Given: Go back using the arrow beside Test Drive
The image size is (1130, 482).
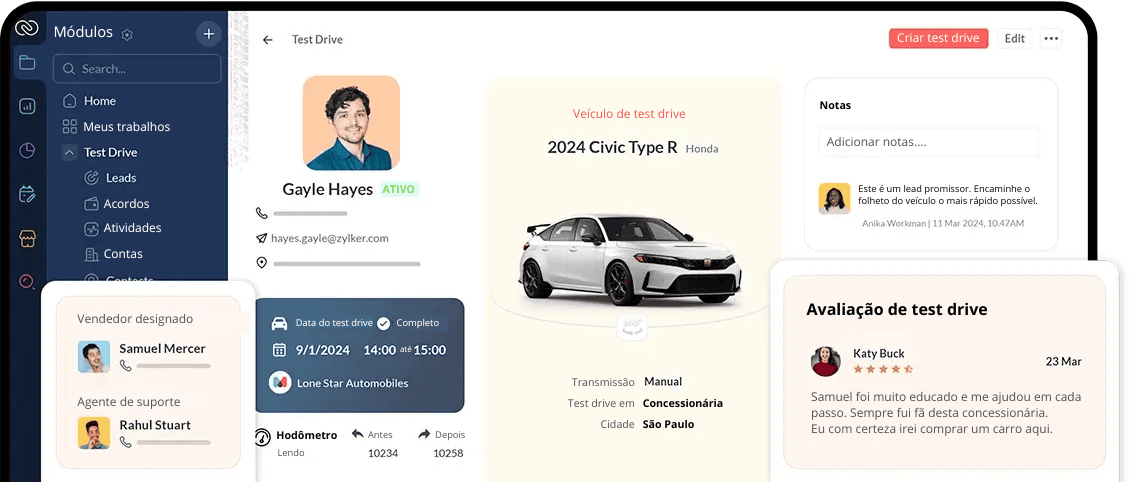Looking at the screenshot, I should (x=268, y=40).
